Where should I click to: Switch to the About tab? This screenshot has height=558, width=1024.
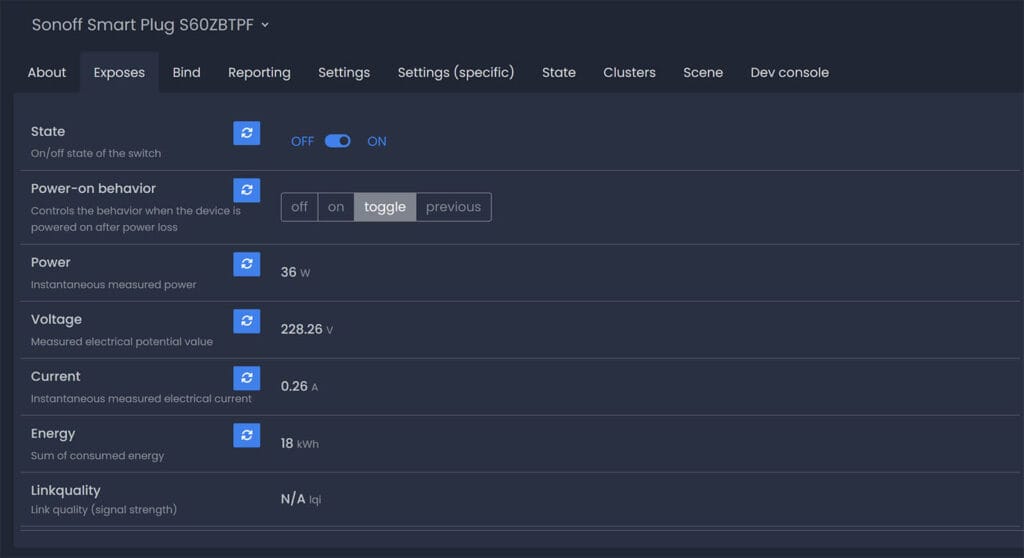(x=46, y=73)
